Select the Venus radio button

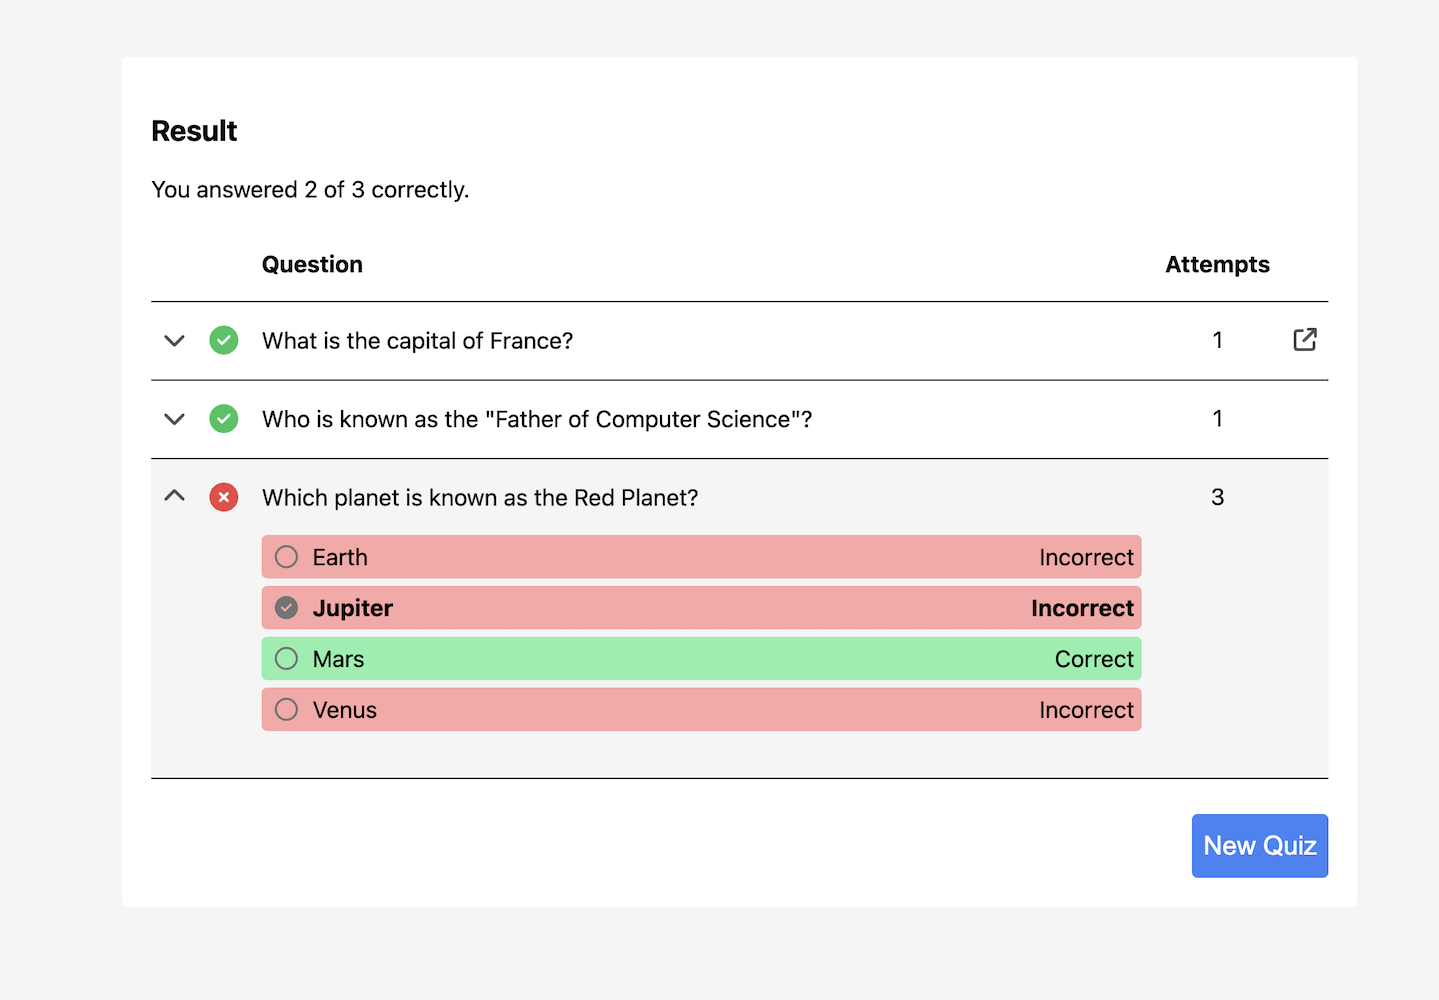[287, 710]
